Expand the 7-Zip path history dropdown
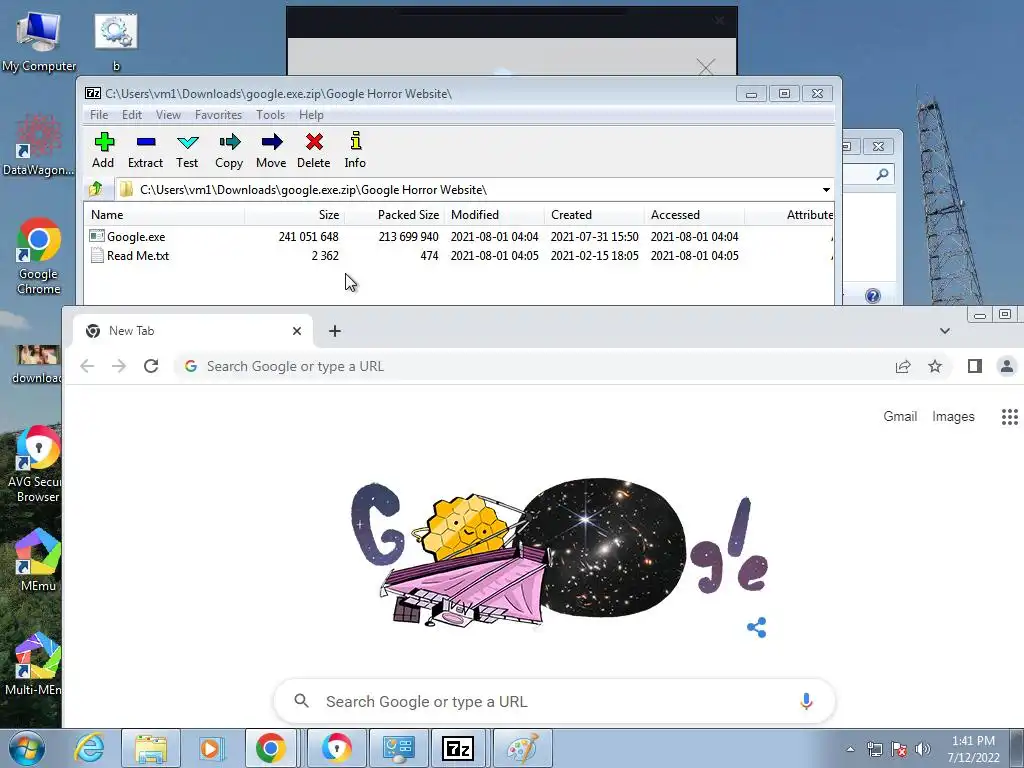This screenshot has height=768, width=1024. (x=826, y=189)
